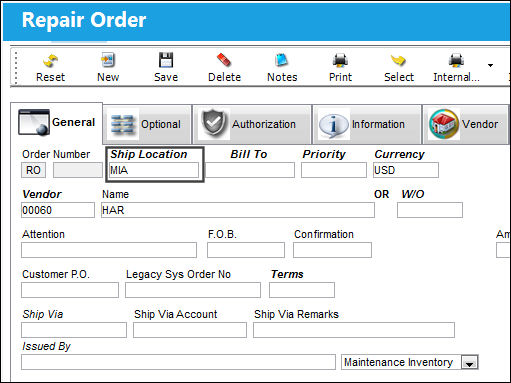Screen dimensions: 511x383
Task: Click the Reset toolbar icon
Action: coord(50,61)
